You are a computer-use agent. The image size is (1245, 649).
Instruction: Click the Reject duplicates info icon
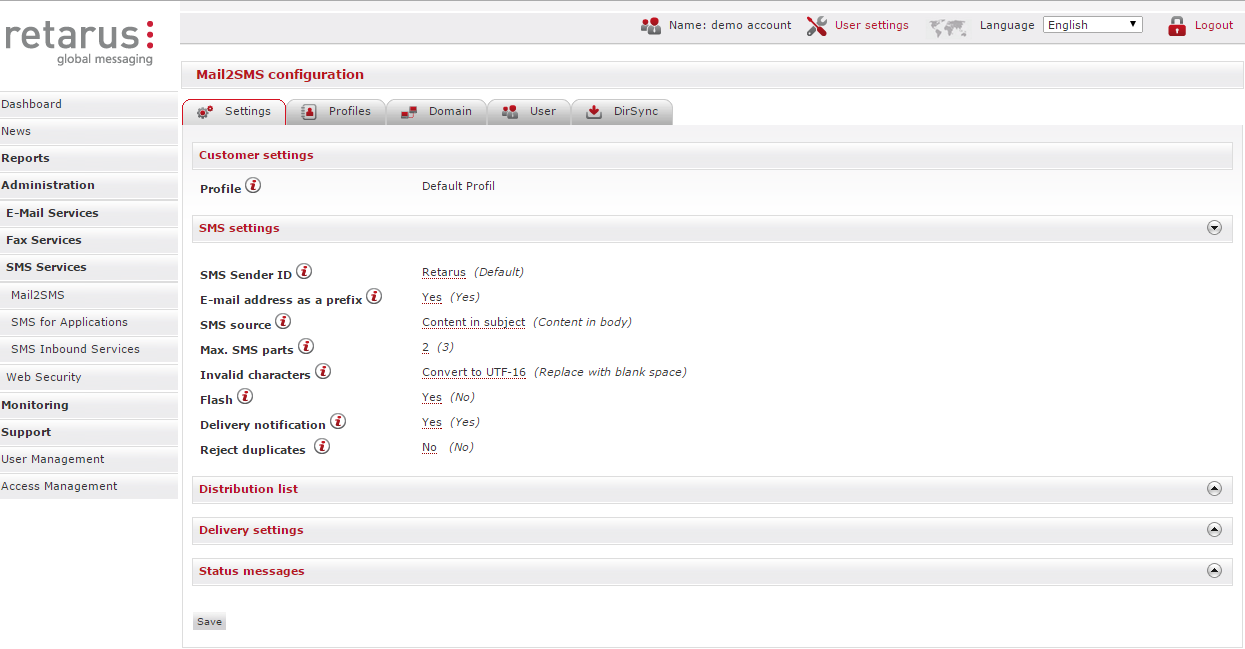coord(322,444)
